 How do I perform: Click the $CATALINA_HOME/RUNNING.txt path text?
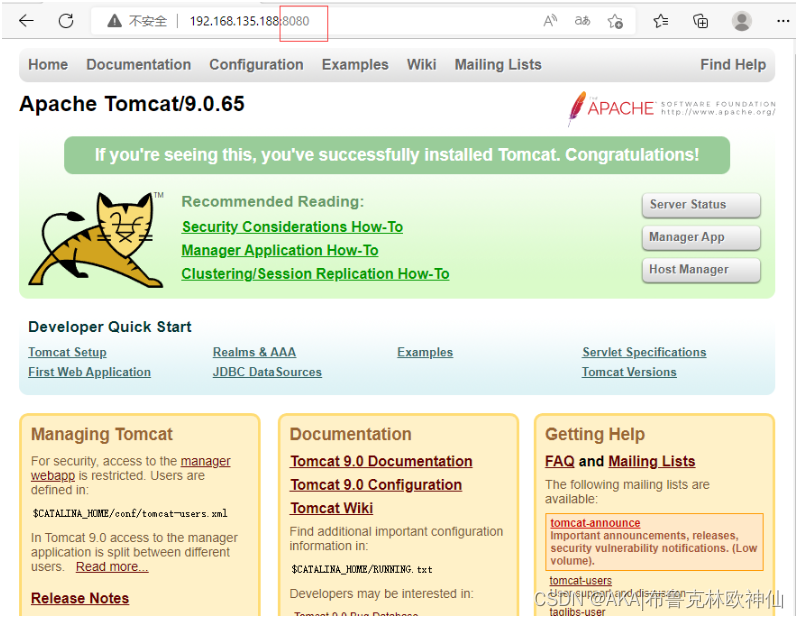click(x=362, y=570)
